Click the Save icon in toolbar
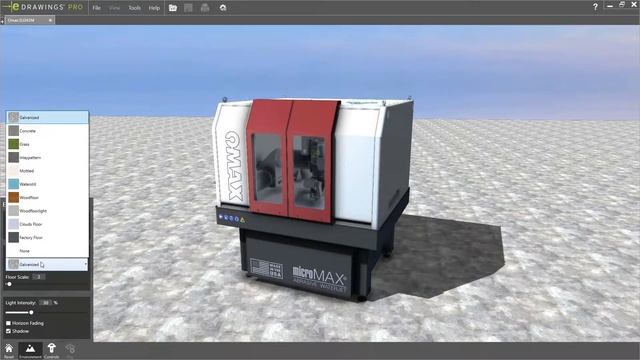The height and width of the screenshot is (360, 640). [188, 8]
